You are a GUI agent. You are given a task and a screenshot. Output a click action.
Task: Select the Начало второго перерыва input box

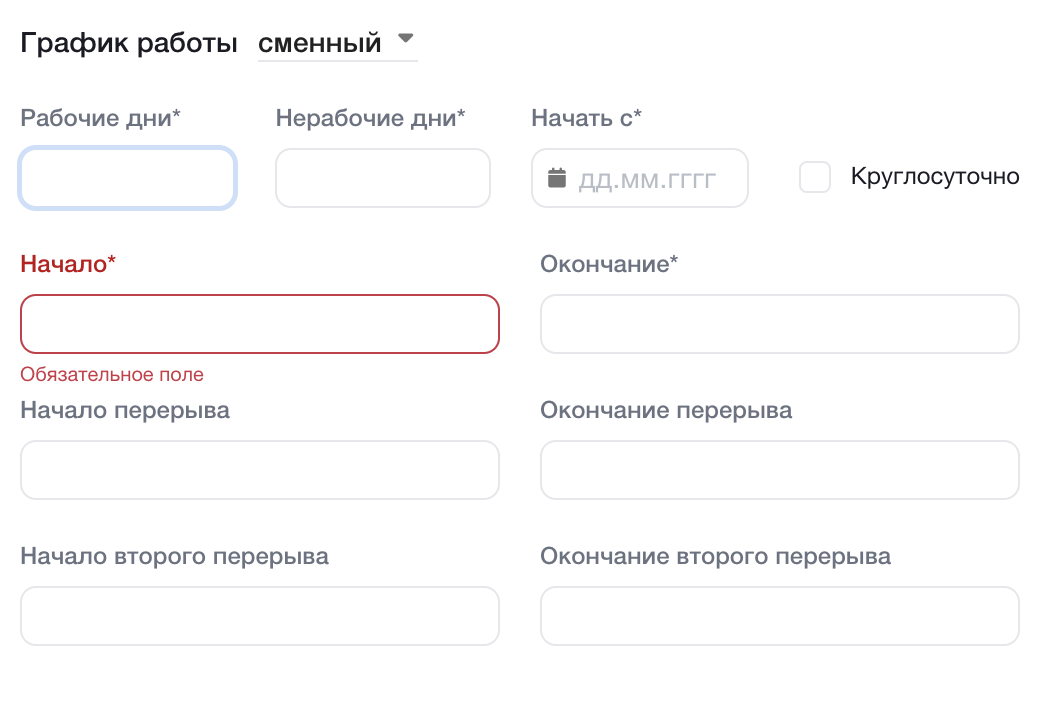click(x=260, y=616)
